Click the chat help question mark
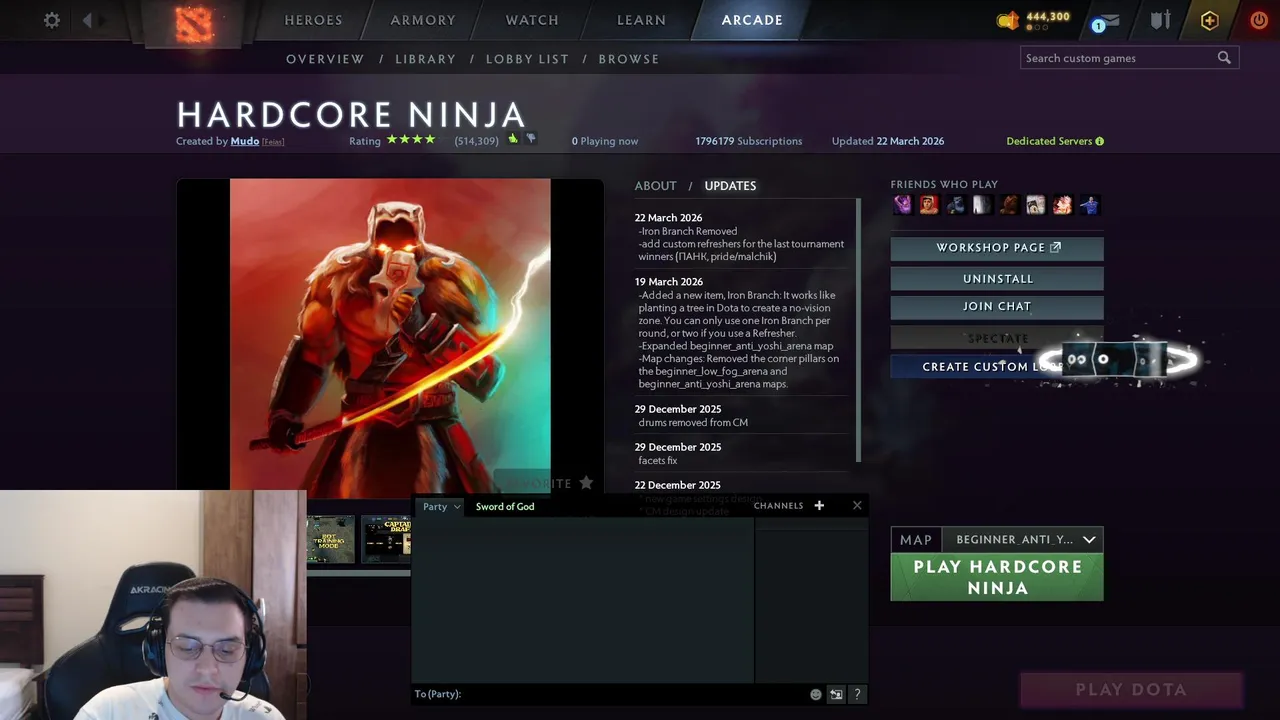The width and height of the screenshot is (1280, 720). (x=857, y=694)
